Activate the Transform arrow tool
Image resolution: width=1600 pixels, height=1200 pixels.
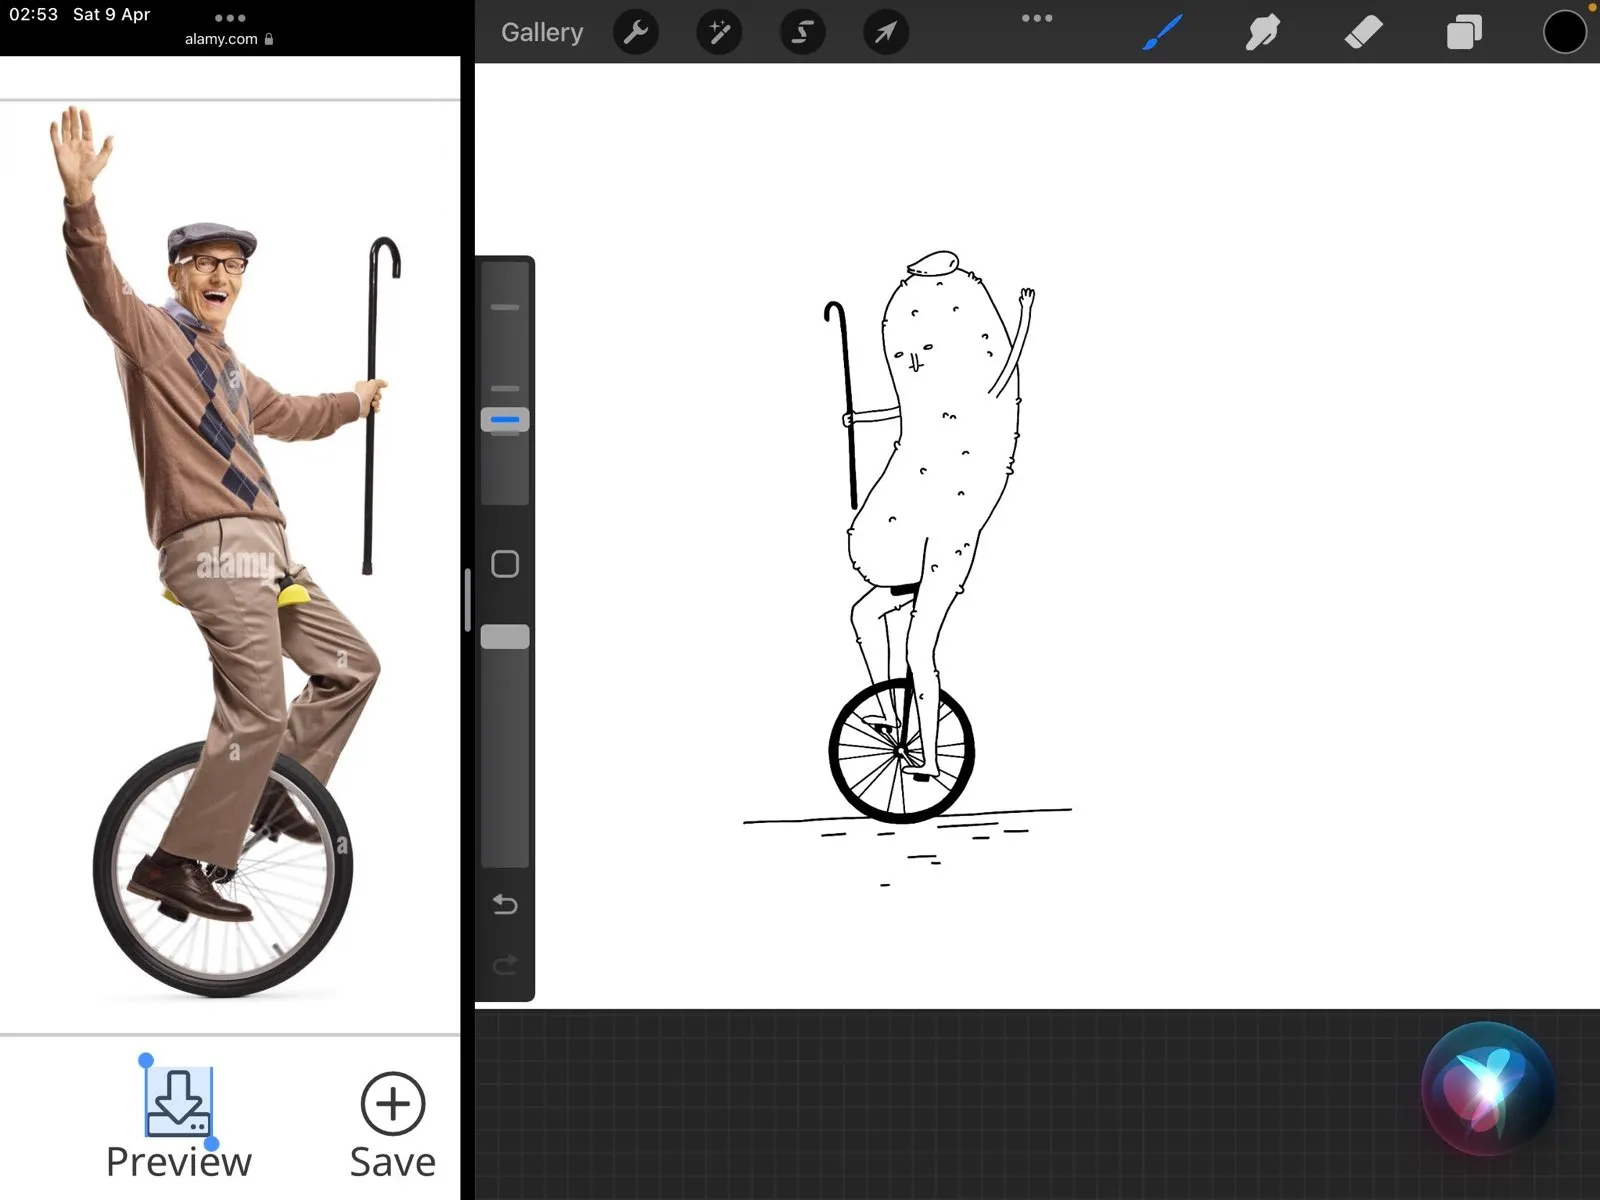[885, 33]
